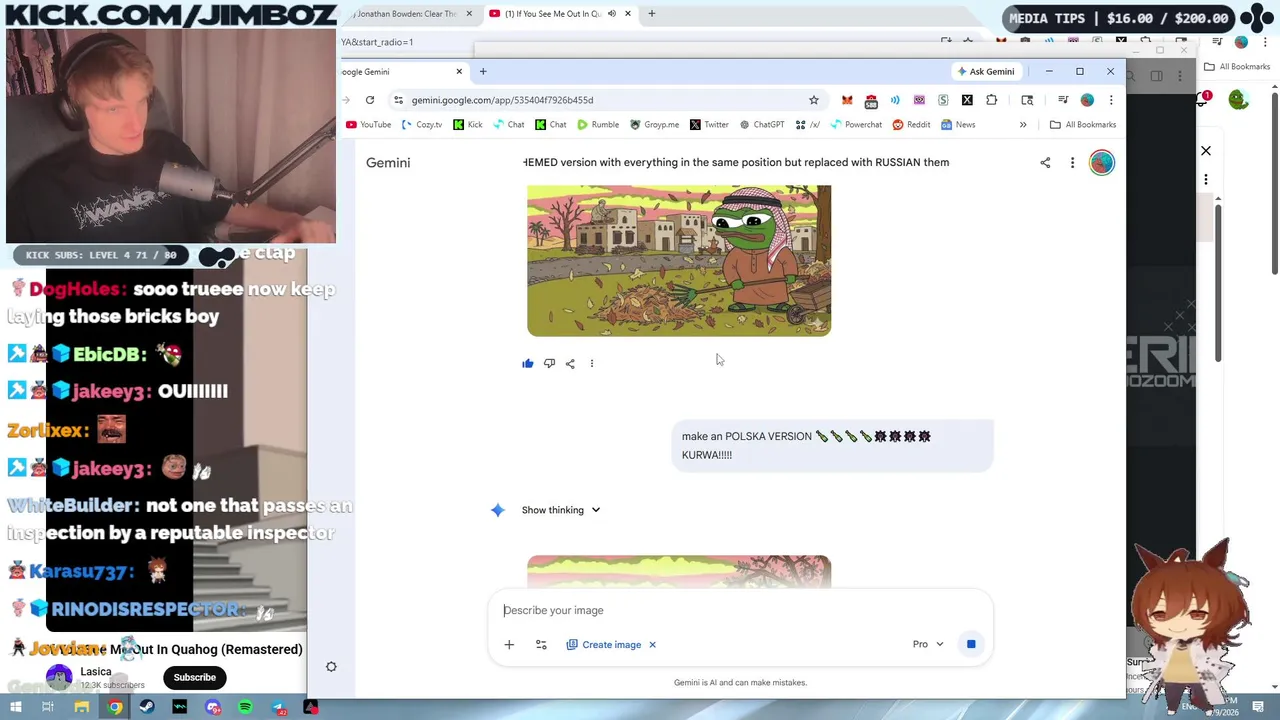Image resolution: width=1280 pixels, height=720 pixels.
Task: Open the Cozy.tv bookmark
Action: [x=422, y=125]
